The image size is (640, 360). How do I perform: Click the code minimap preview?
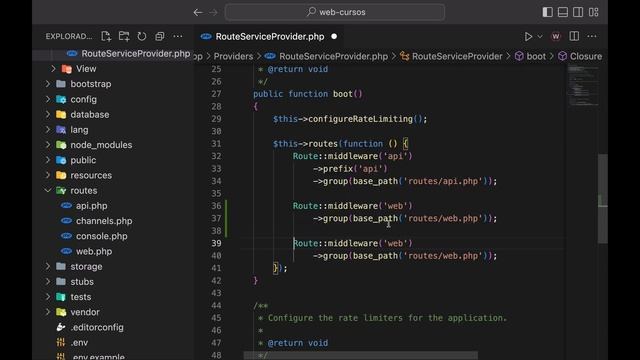click(583, 86)
